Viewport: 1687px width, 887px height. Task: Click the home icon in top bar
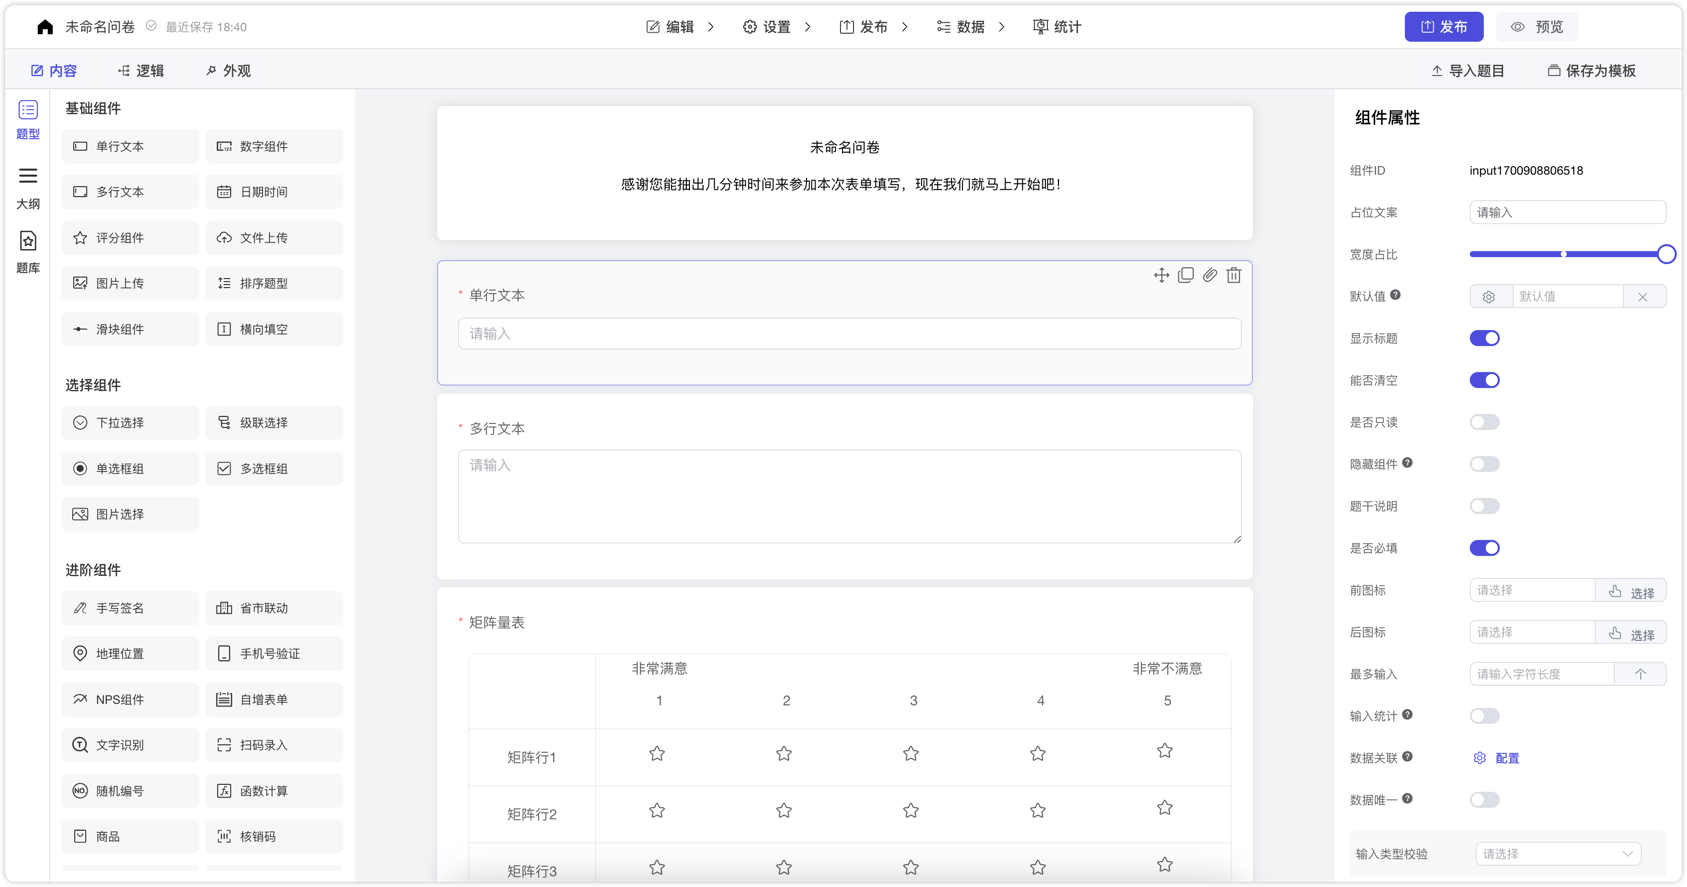45,27
